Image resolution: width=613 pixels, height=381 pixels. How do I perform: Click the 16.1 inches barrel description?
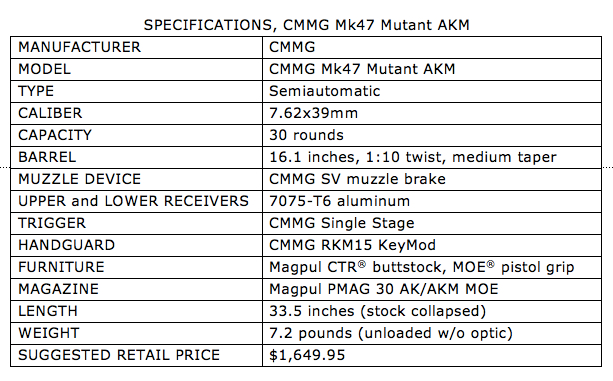(413, 157)
